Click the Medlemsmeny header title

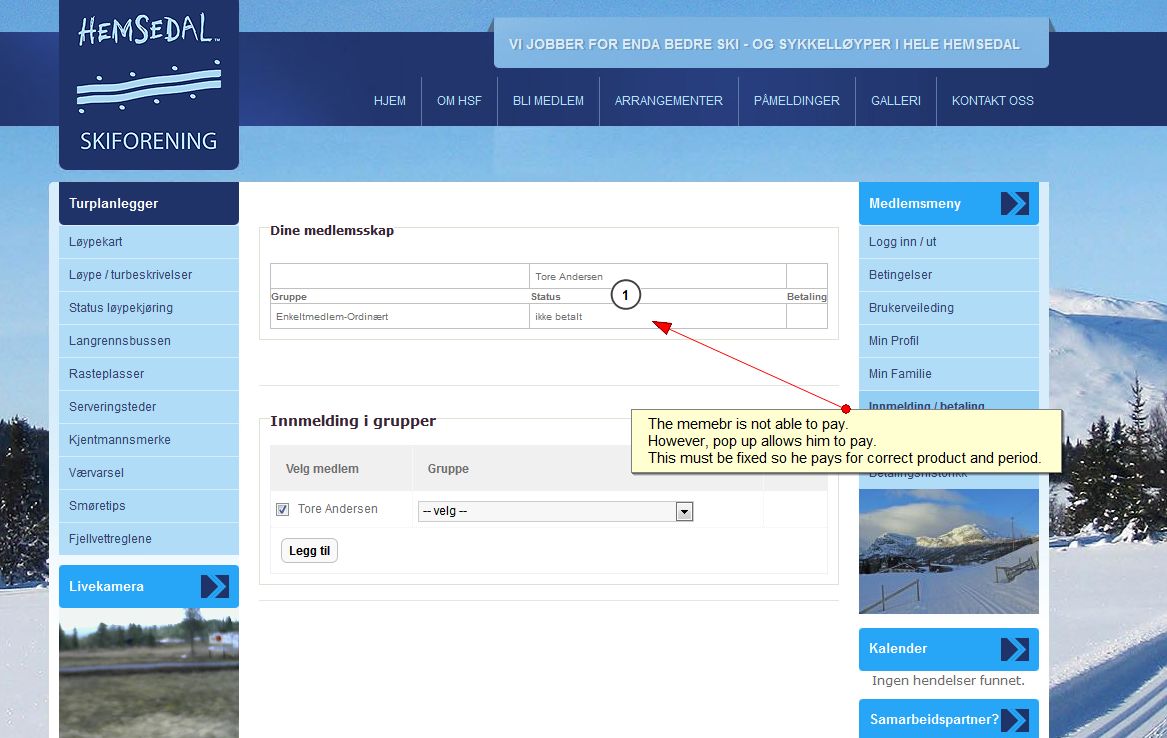(x=915, y=203)
